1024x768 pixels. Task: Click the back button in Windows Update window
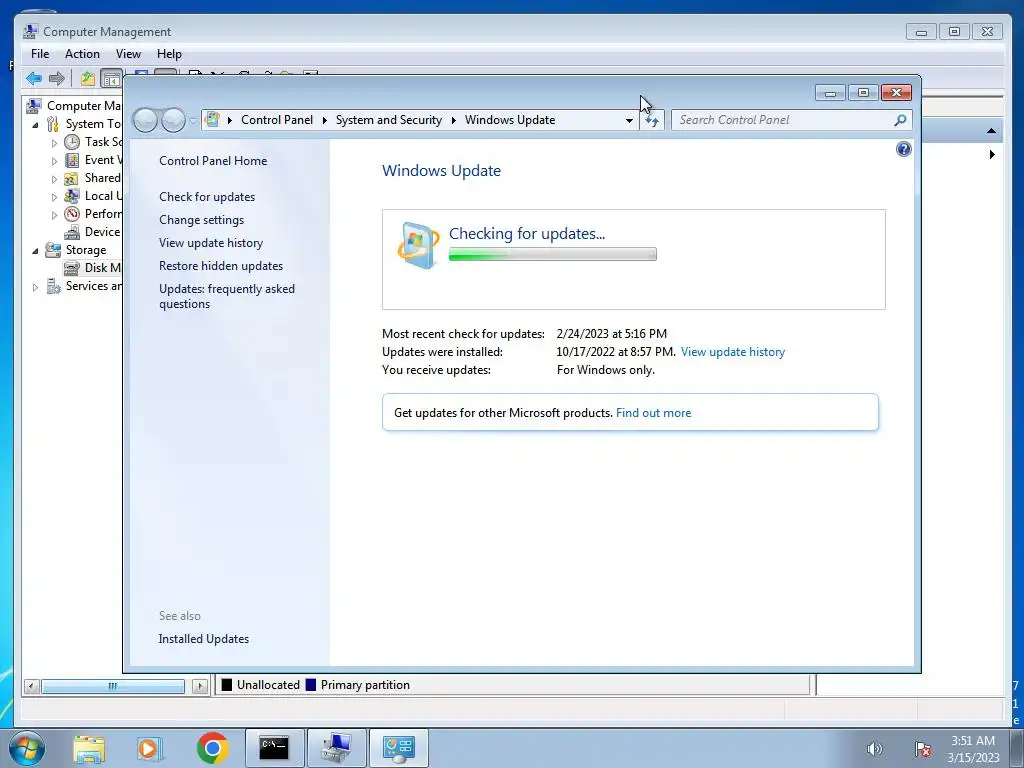click(145, 120)
